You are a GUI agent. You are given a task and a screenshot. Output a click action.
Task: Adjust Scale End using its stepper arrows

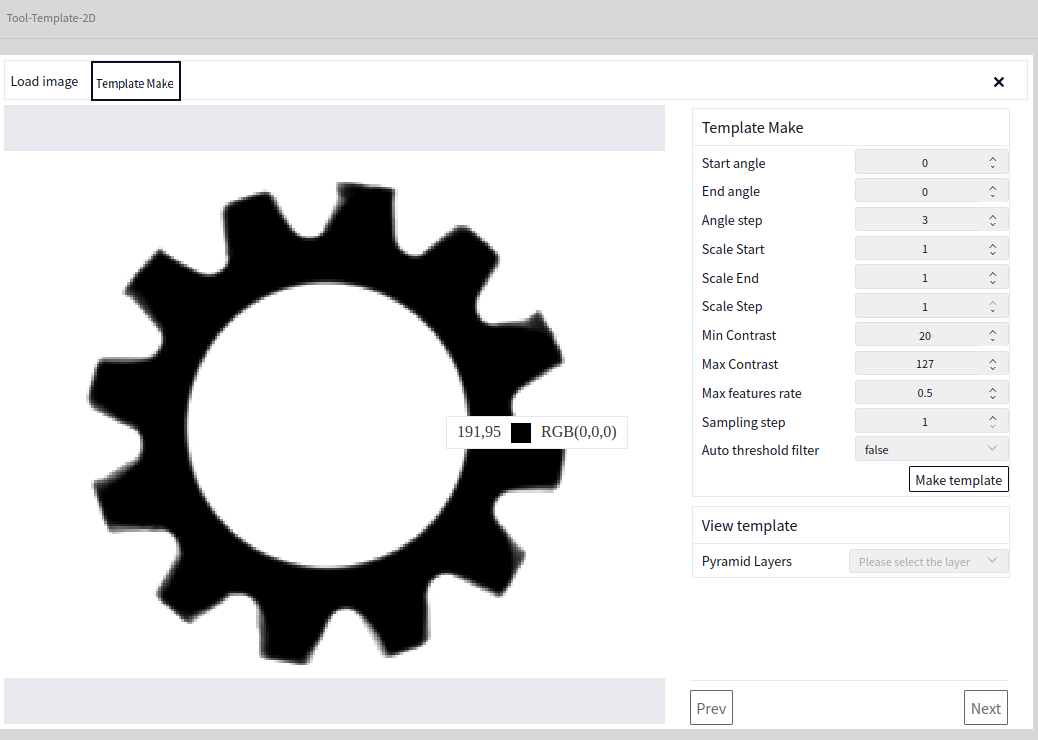(992, 277)
